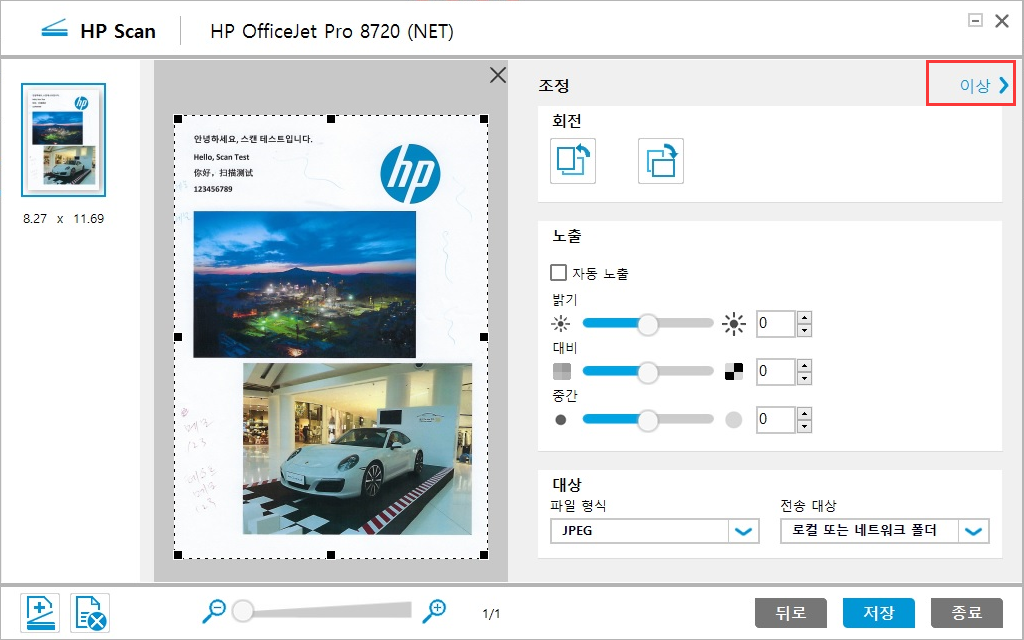Click the 뒤로 button
The width and height of the screenshot is (1024, 640).
[x=791, y=613]
